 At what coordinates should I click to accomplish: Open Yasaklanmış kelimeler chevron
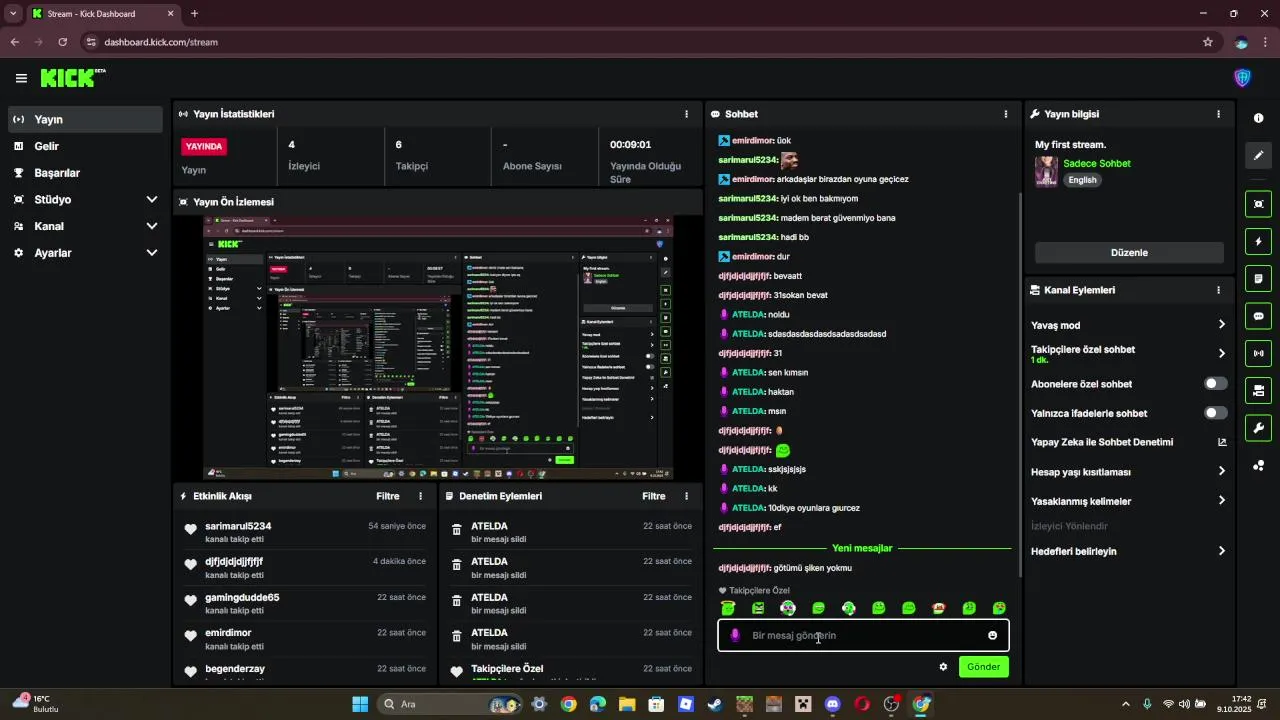tap(1221, 501)
